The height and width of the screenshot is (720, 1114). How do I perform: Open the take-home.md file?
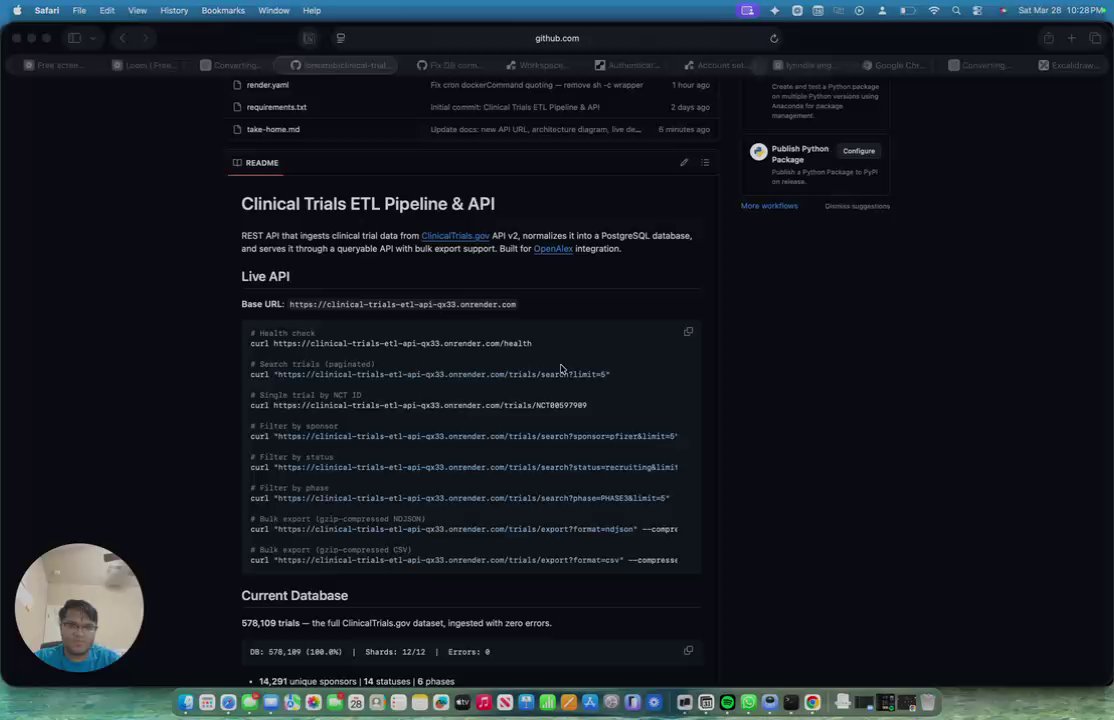pos(273,129)
